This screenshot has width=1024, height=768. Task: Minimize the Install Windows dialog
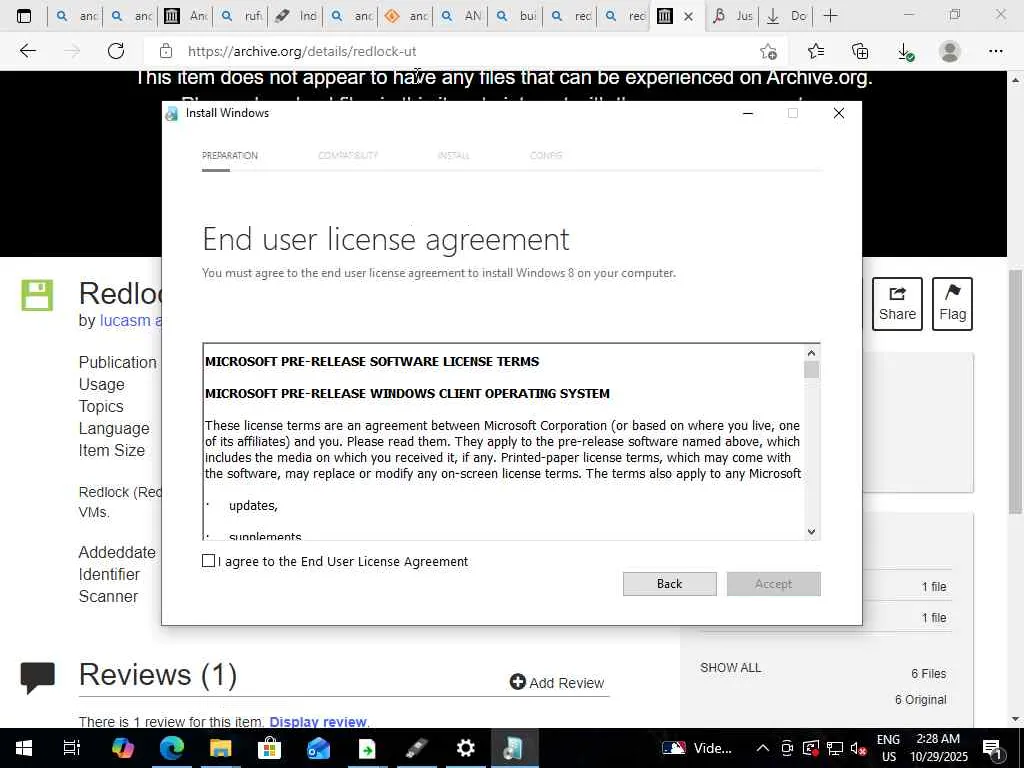point(748,113)
